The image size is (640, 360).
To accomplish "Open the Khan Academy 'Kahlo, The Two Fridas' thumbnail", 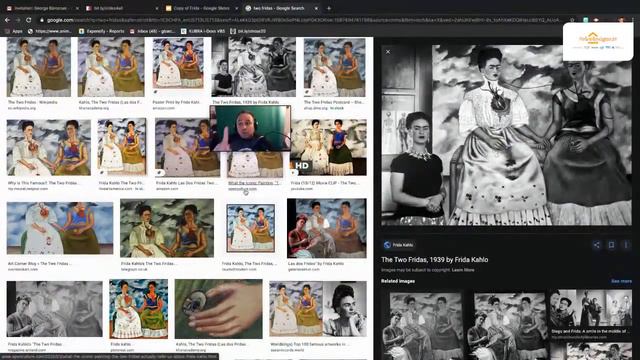I will pyautogui.click(x=111, y=67).
